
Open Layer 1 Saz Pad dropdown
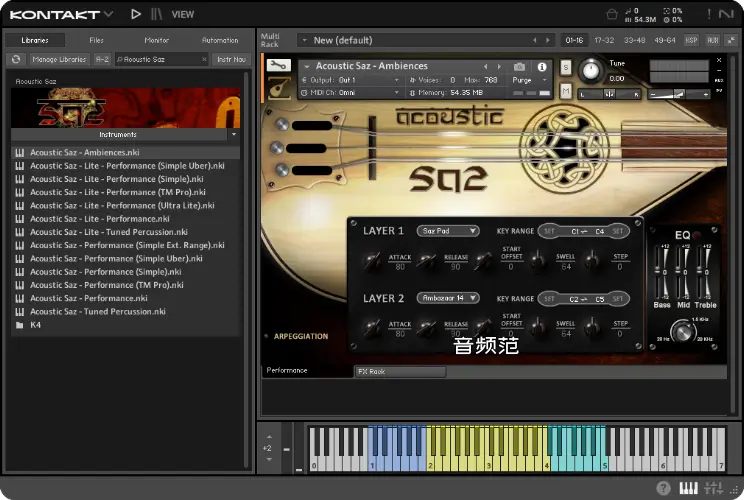point(447,231)
